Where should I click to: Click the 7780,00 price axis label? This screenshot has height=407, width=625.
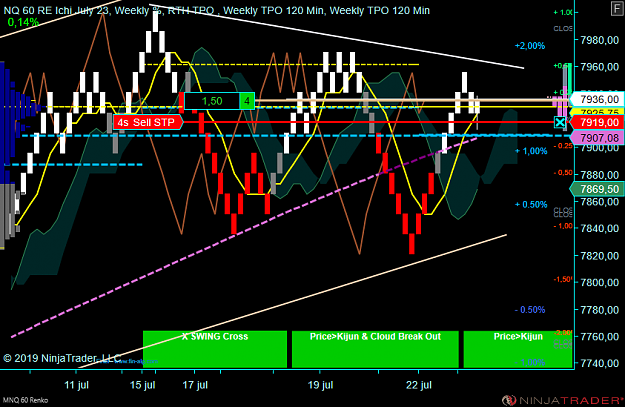(x=599, y=310)
